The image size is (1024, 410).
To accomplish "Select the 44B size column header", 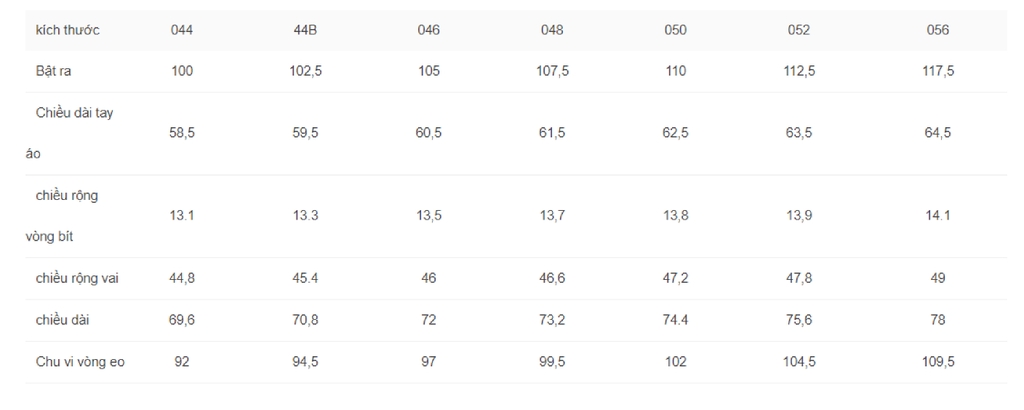I will click(x=305, y=30).
